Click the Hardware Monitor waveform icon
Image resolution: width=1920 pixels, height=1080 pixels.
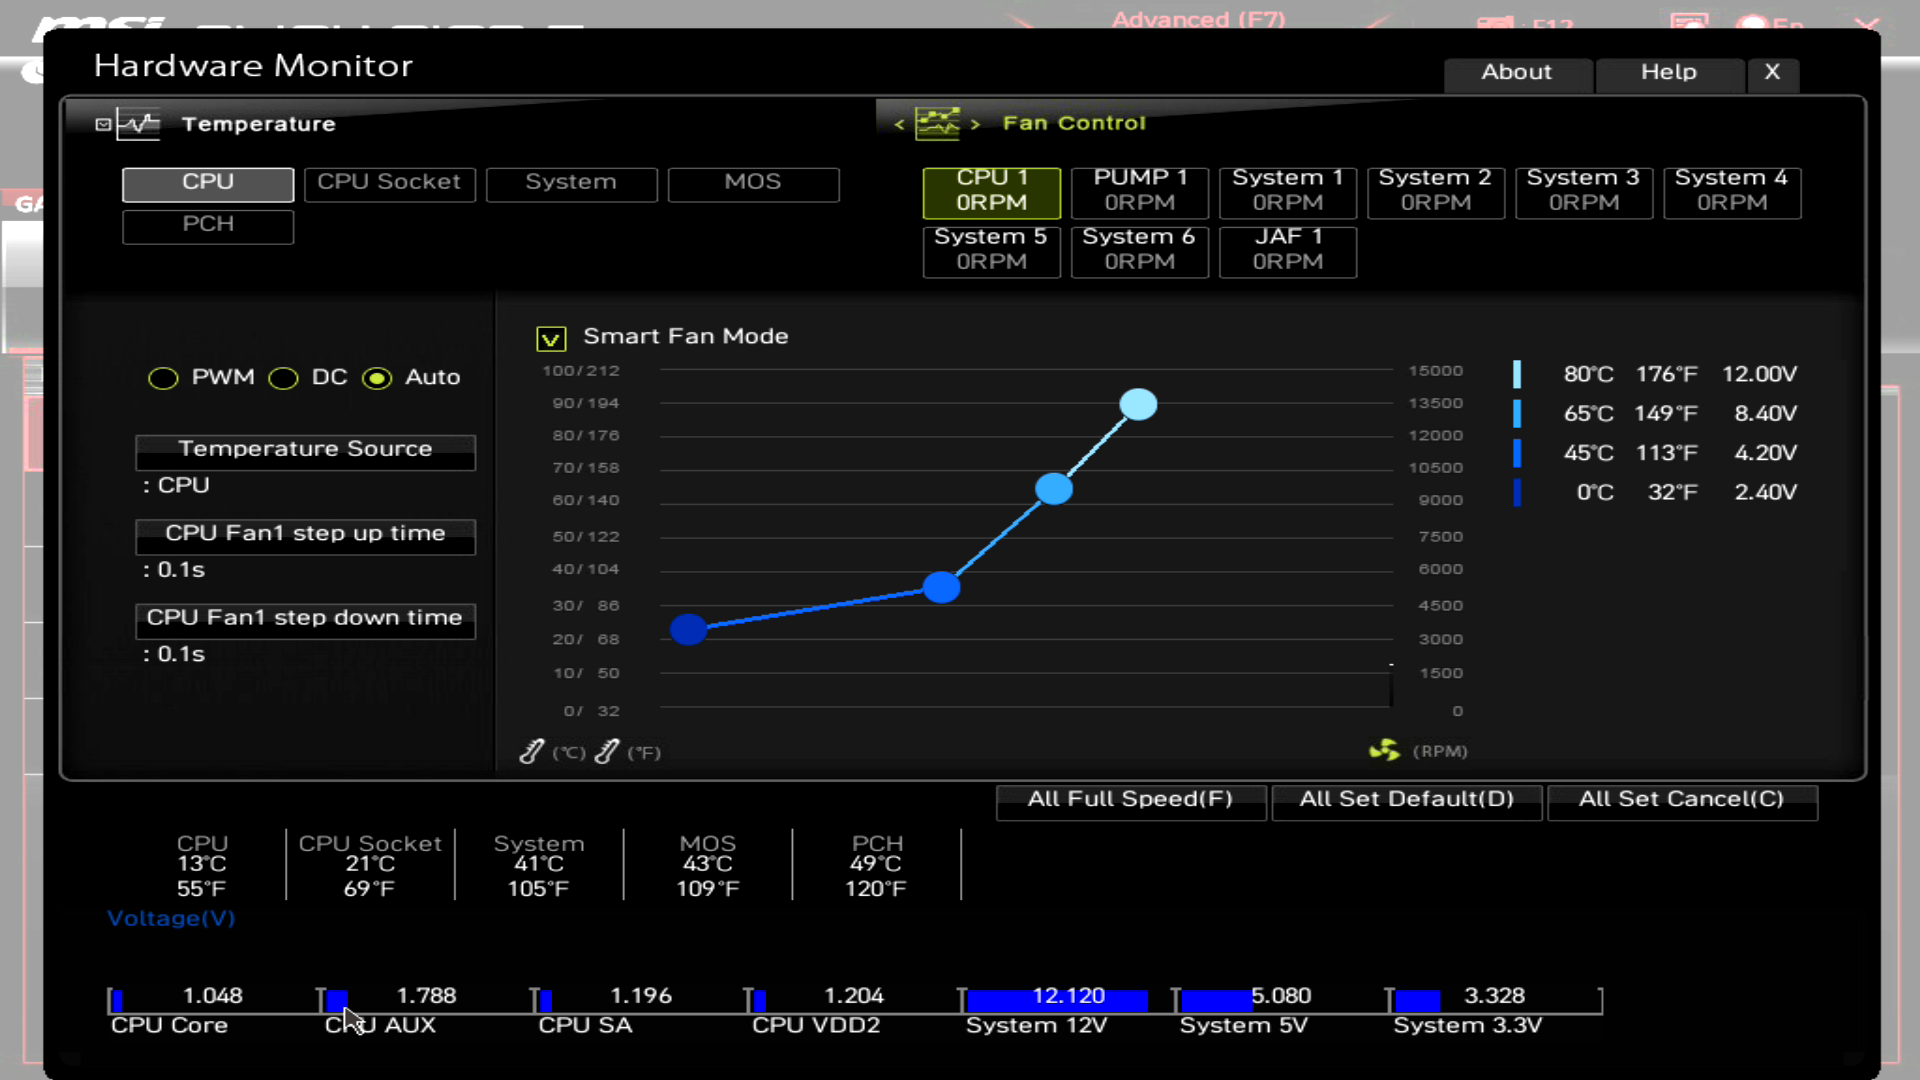(x=141, y=123)
